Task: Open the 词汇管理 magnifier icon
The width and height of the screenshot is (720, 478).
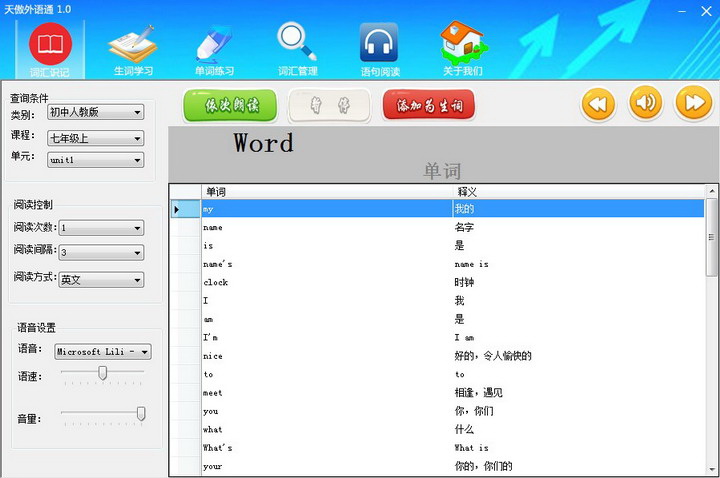Action: pyautogui.click(x=297, y=43)
